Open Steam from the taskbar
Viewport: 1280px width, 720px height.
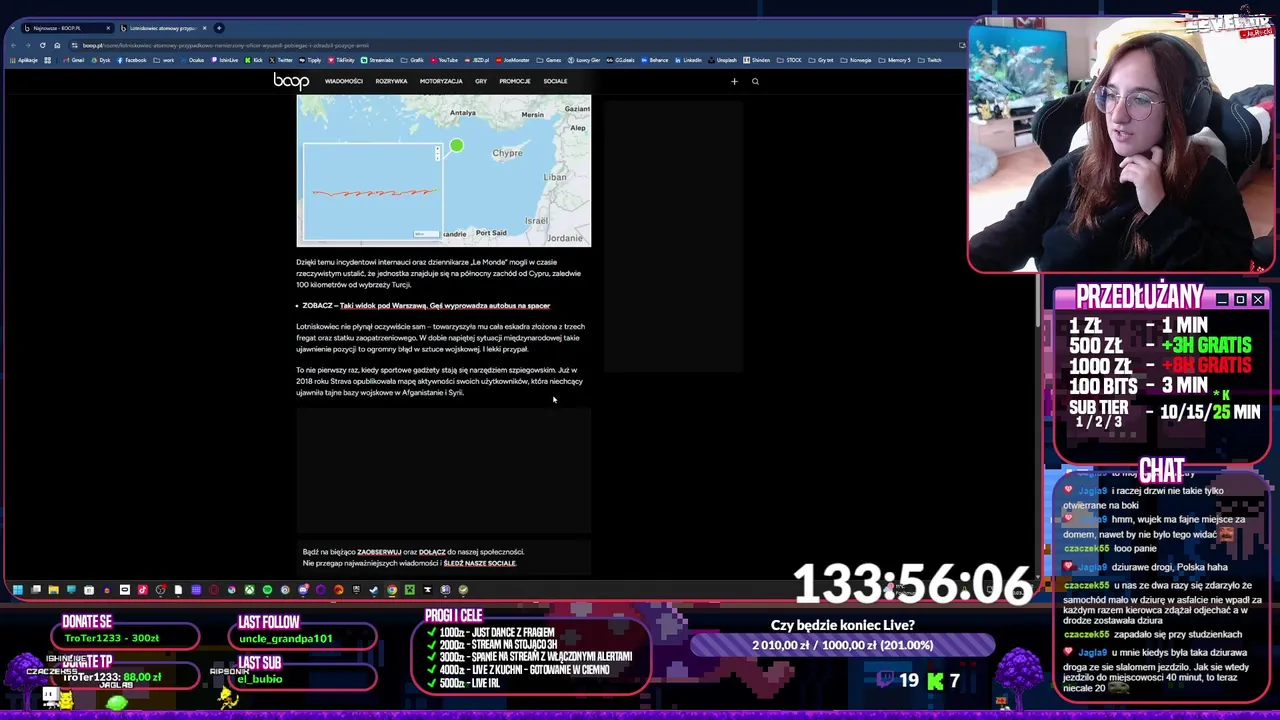tap(374, 590)
